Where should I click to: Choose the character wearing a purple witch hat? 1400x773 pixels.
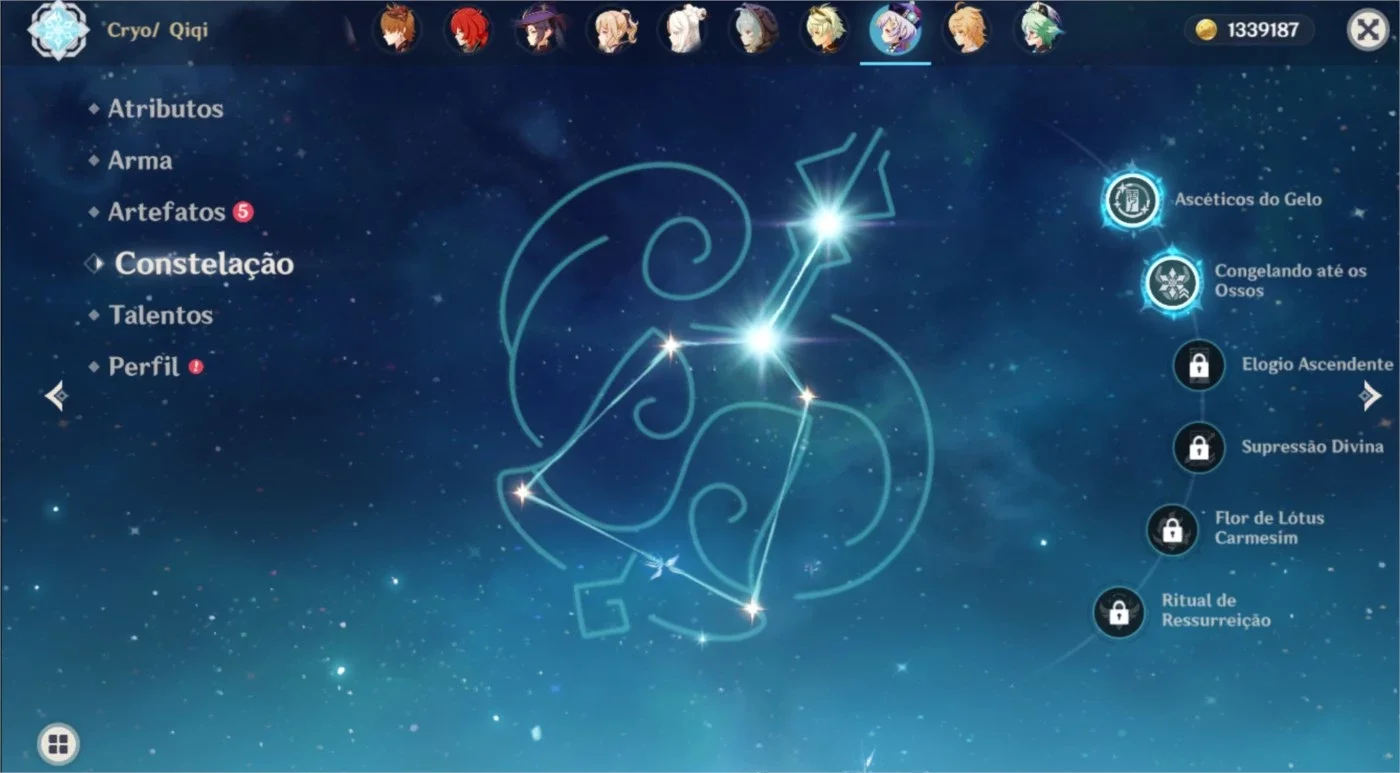[540, 30]
